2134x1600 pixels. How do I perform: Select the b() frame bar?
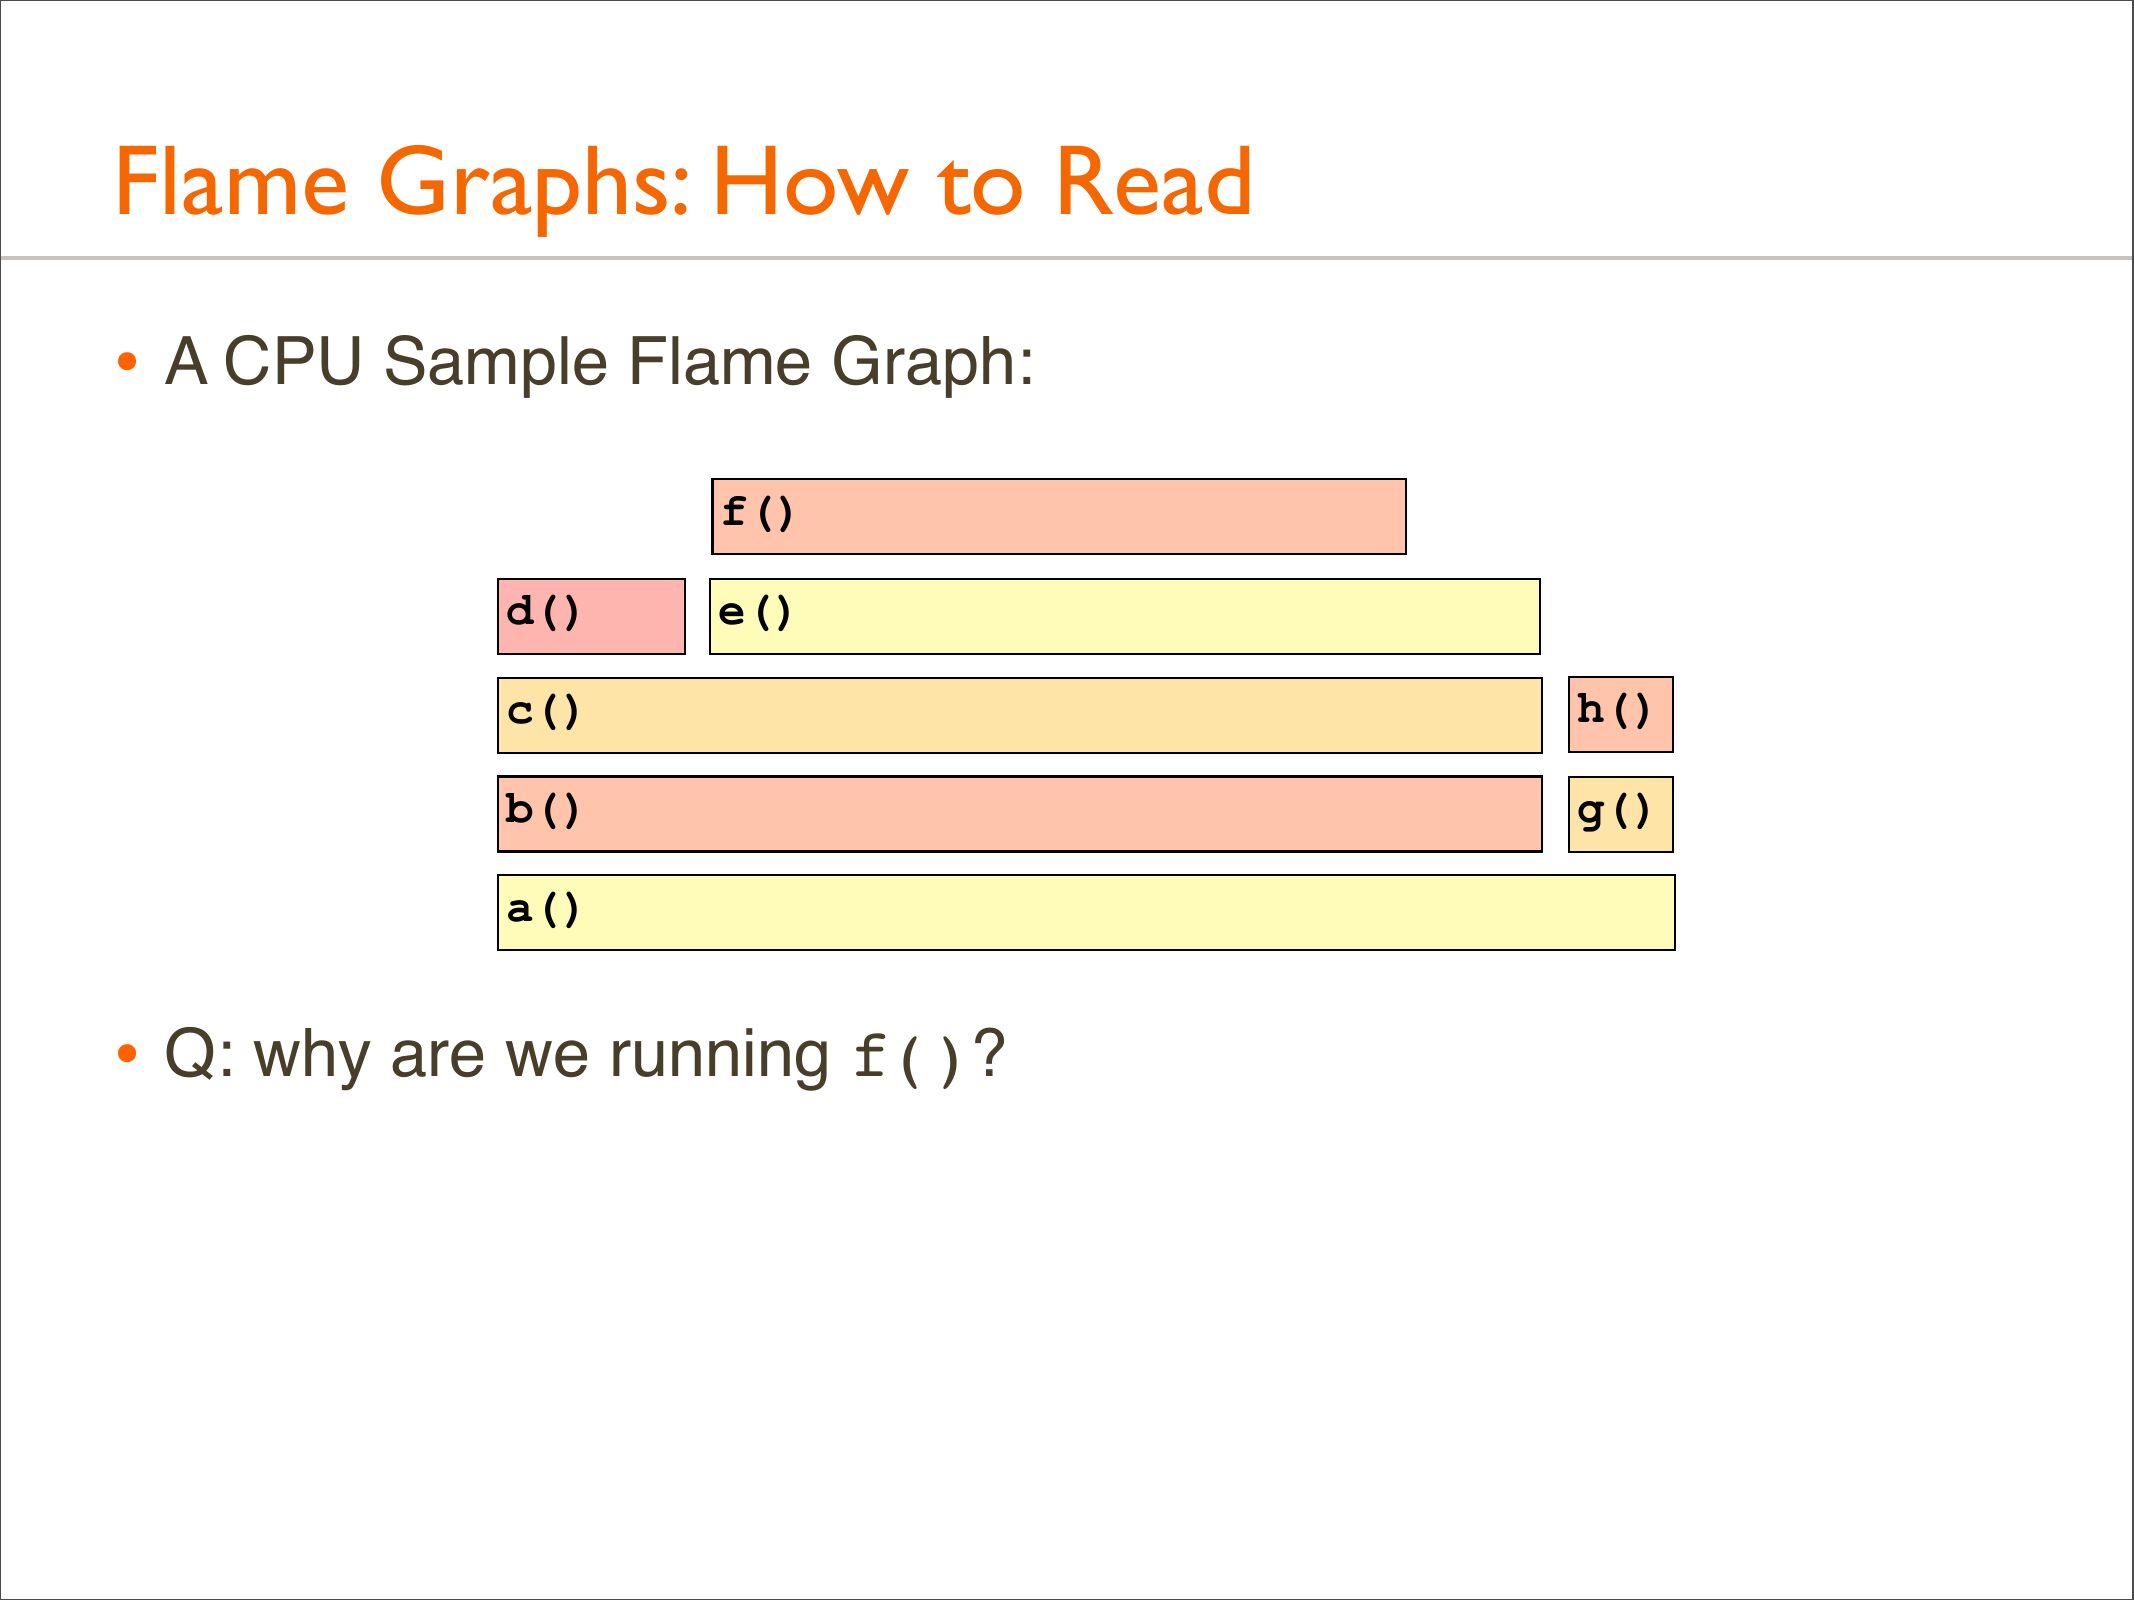[x=1019, y=814]
